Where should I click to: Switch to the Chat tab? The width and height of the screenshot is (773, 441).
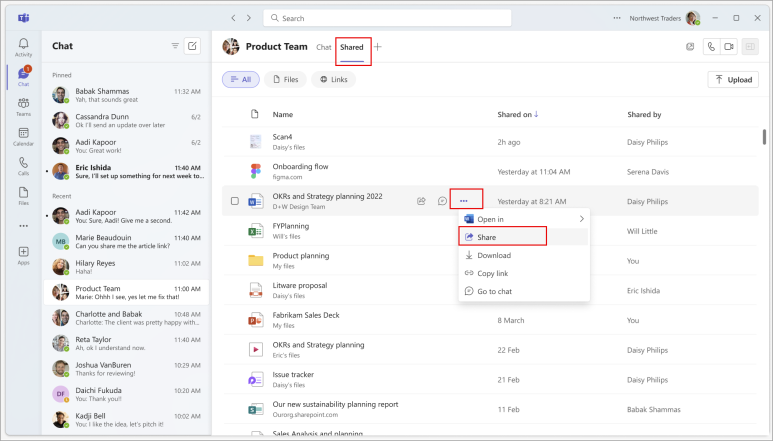(x=323, y=47)
